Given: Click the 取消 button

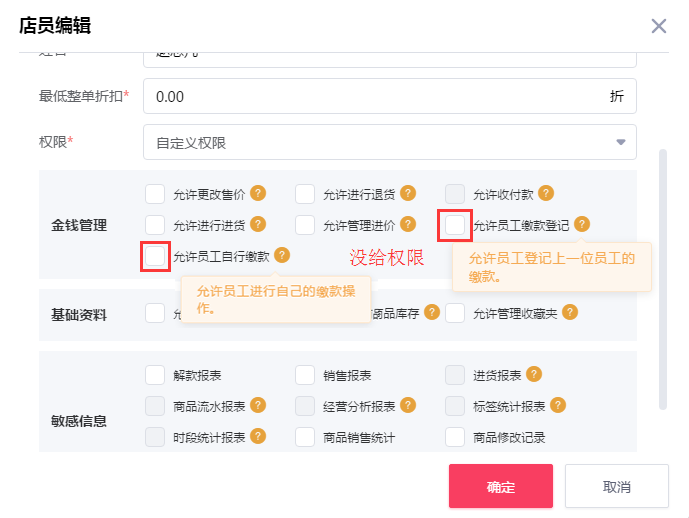Looking at the screenshot, I should (616, 486).
